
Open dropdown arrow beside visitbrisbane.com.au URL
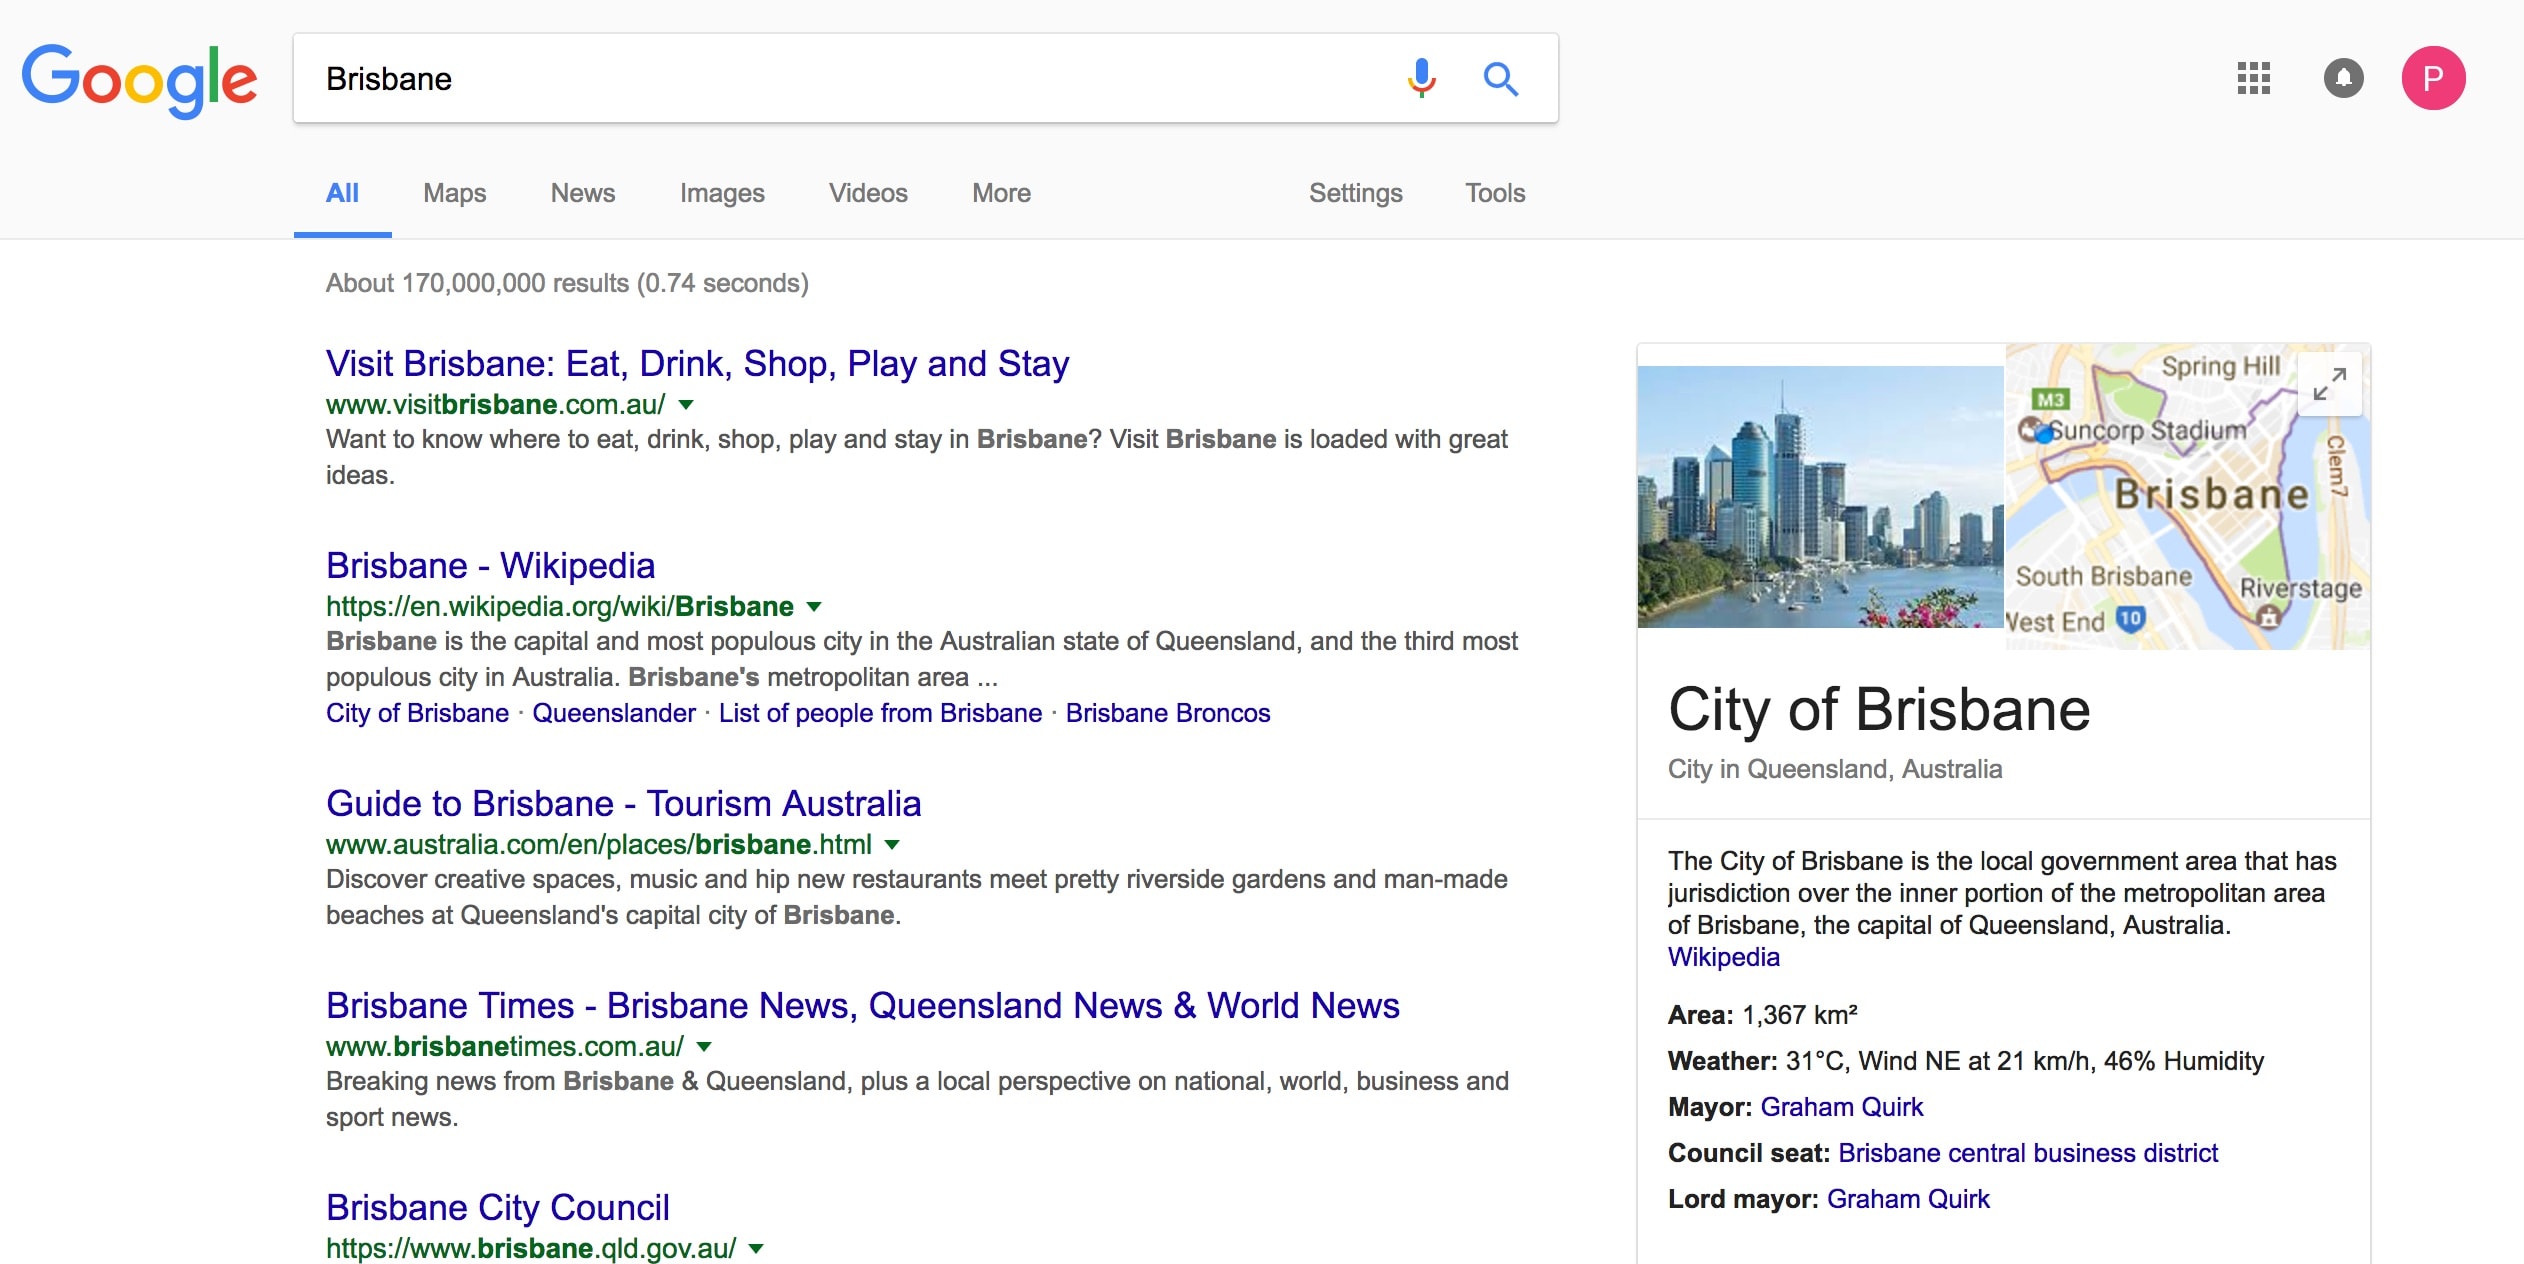click(686, 405)
